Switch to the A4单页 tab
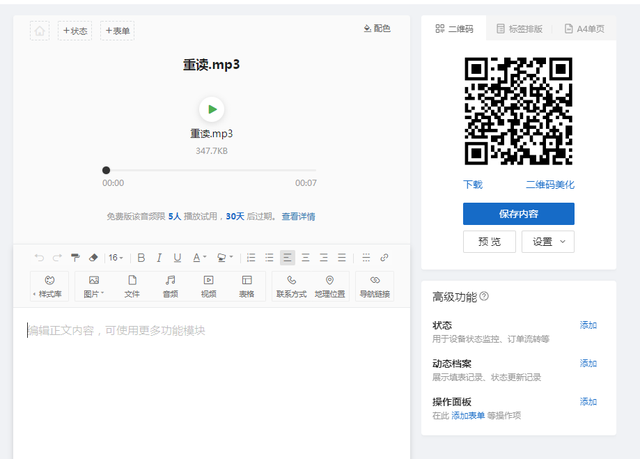Viewport: 640px width, 459px height. point(584,29)
